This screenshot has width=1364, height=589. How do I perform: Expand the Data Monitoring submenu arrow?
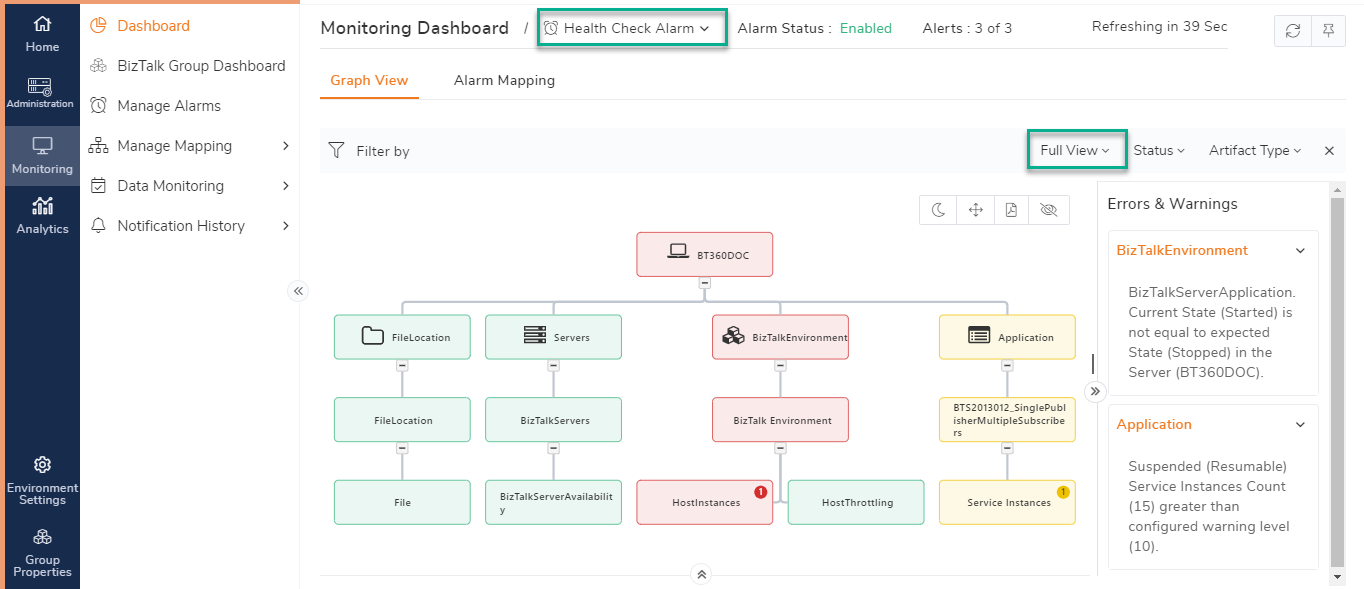286,186
